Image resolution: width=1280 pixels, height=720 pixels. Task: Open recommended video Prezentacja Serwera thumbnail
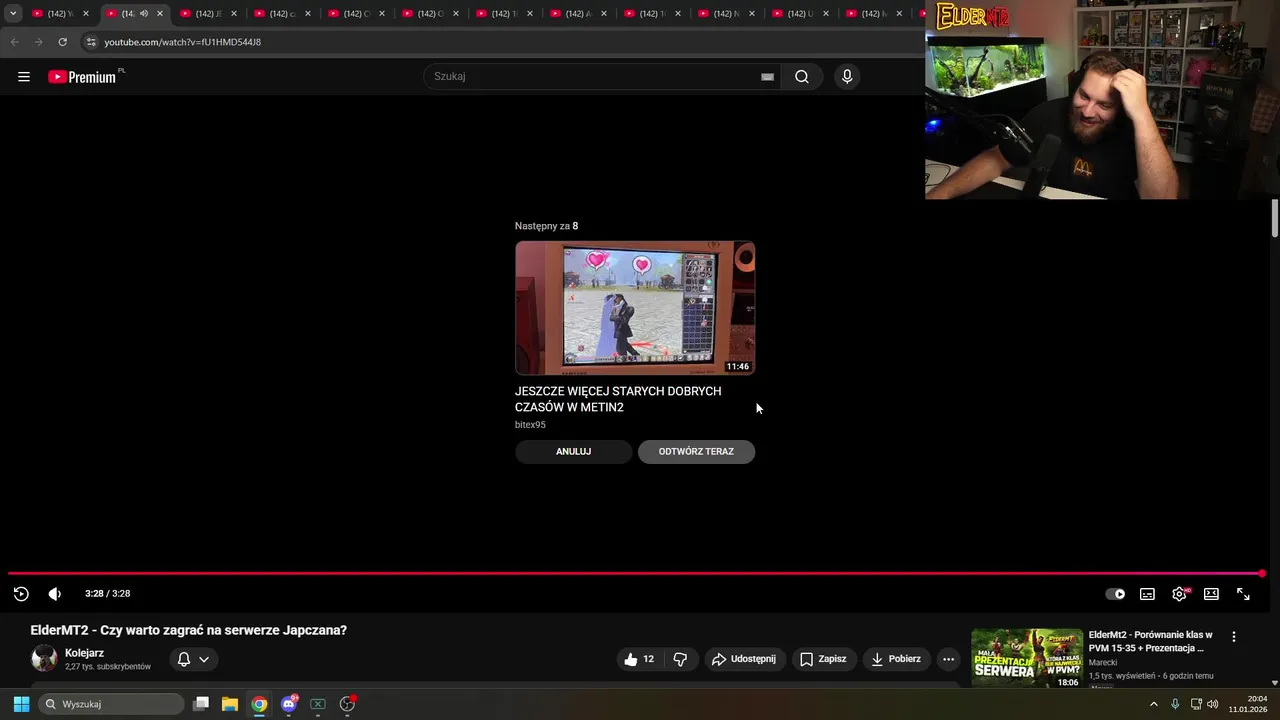pos(1027,658)
